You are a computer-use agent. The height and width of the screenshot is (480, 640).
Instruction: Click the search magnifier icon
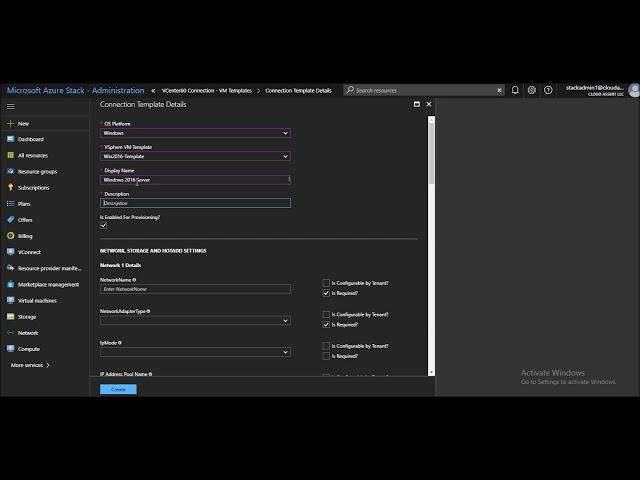(x=350, y=90)
